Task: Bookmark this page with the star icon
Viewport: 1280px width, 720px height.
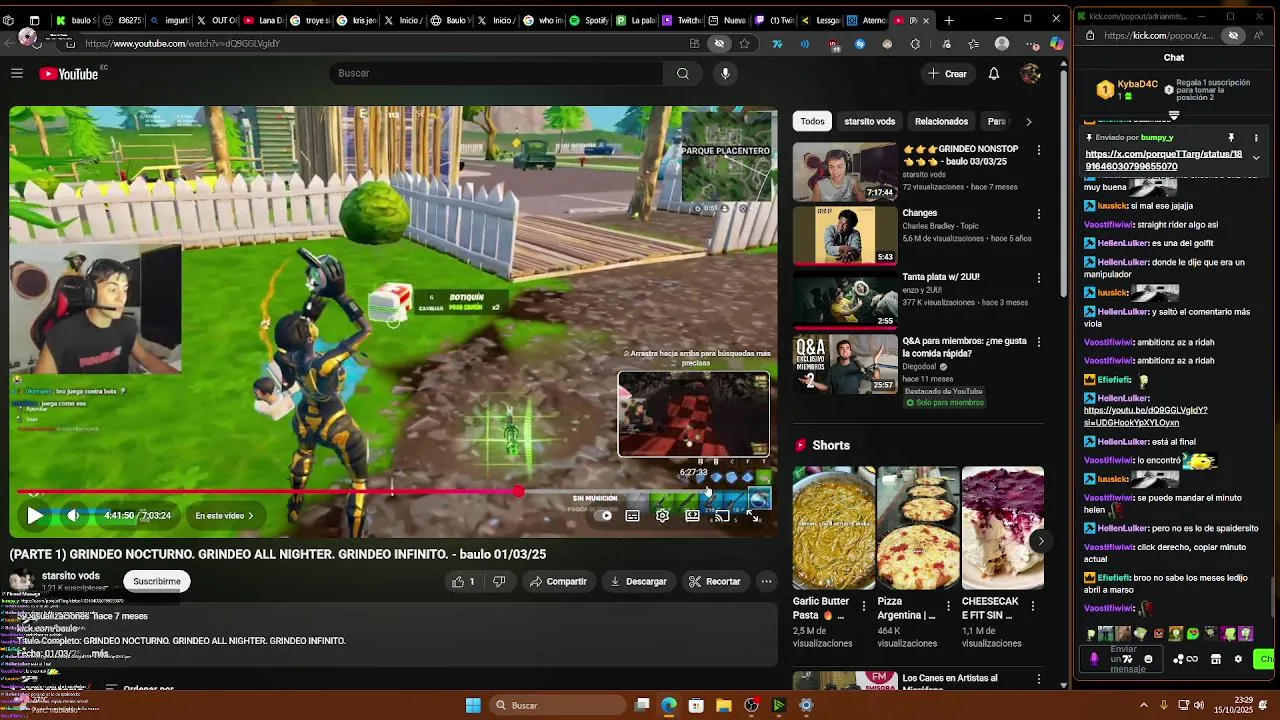Action: click(x=744, y=43)
